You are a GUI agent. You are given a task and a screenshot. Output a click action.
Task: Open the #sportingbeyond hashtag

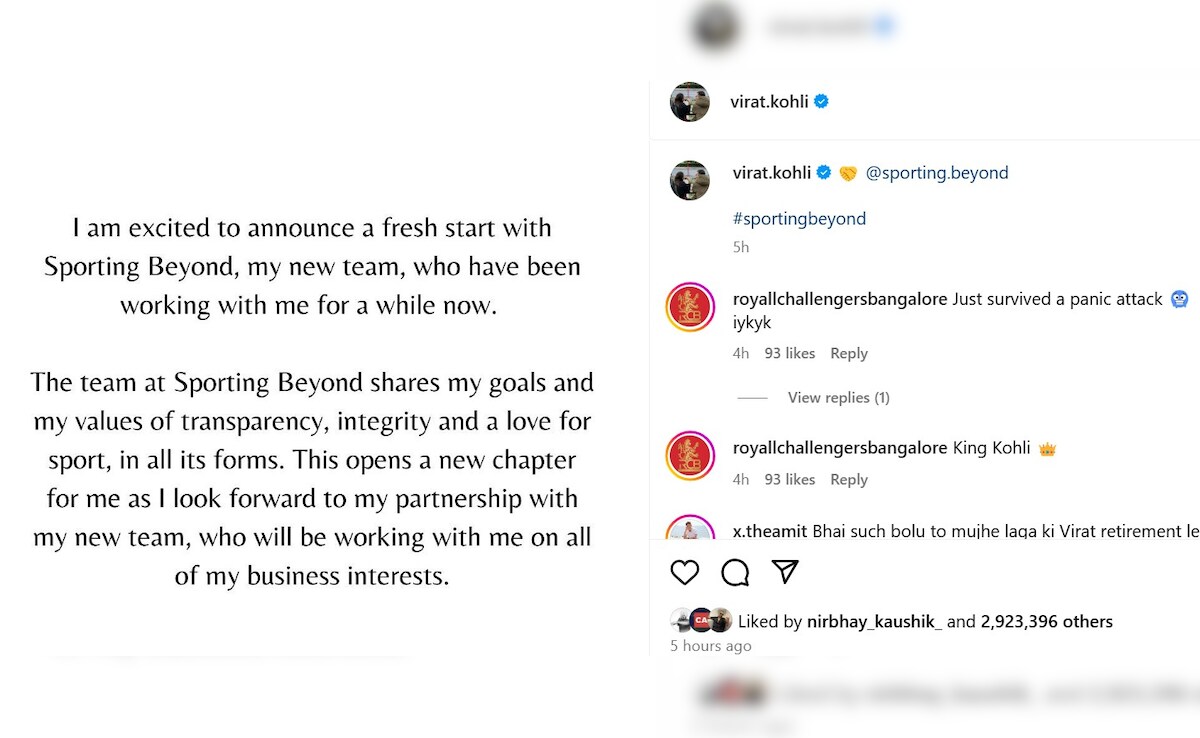pos(799,219)
